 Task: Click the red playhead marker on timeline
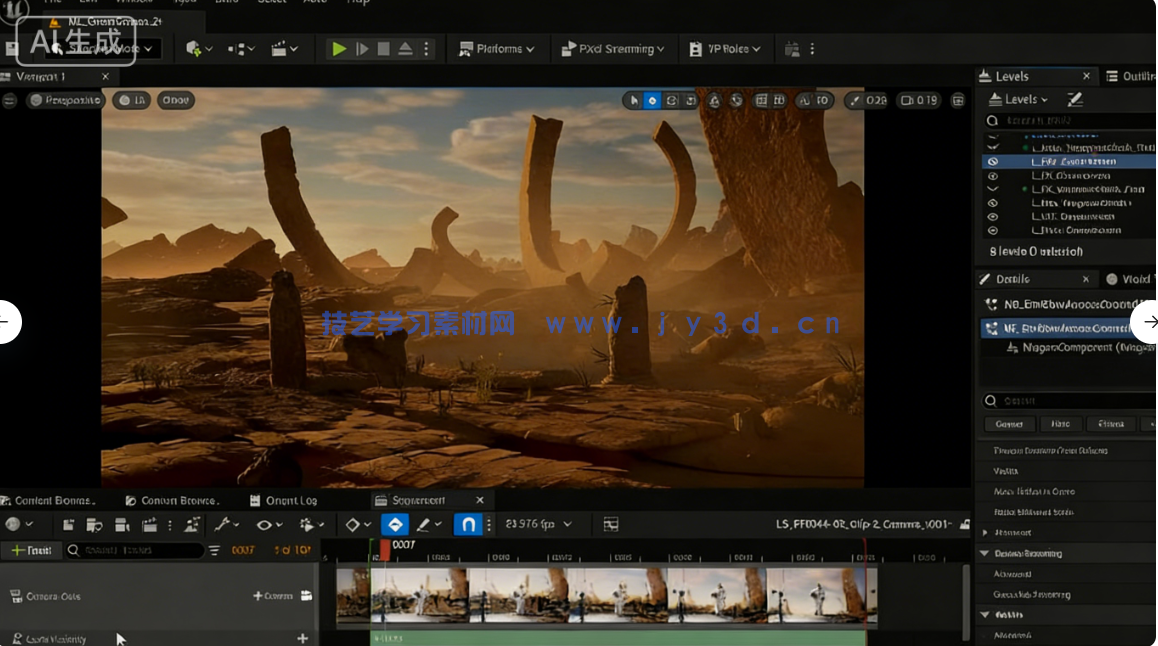click(384, 548)
